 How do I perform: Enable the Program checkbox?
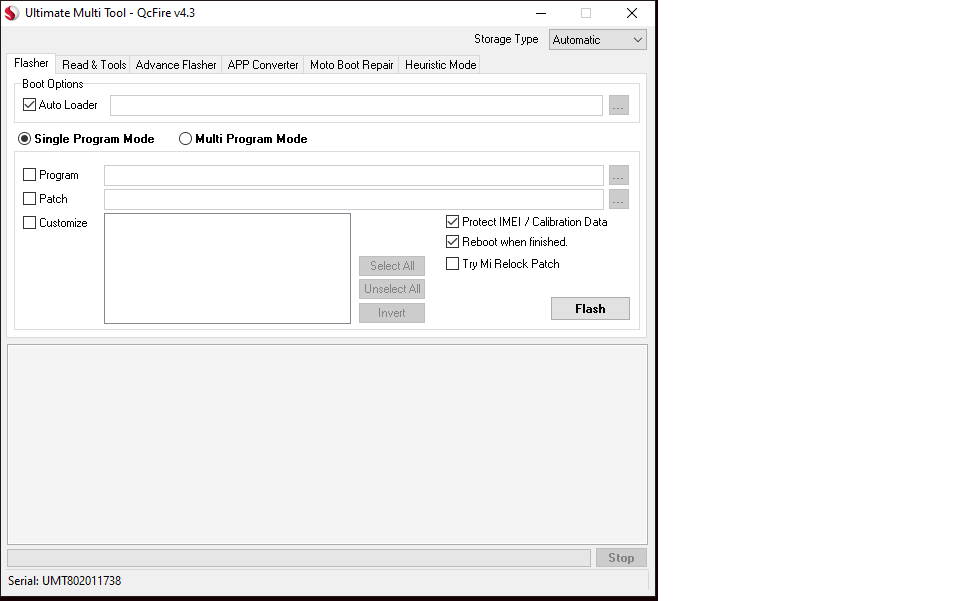coord(29,175)
